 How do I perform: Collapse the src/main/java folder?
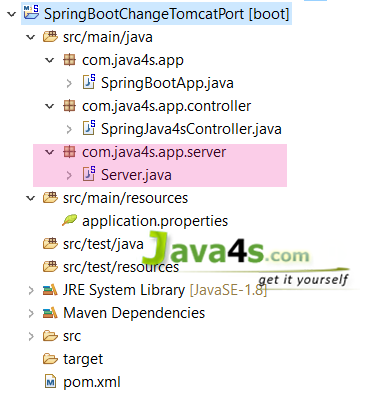click(x=31, y=37)
